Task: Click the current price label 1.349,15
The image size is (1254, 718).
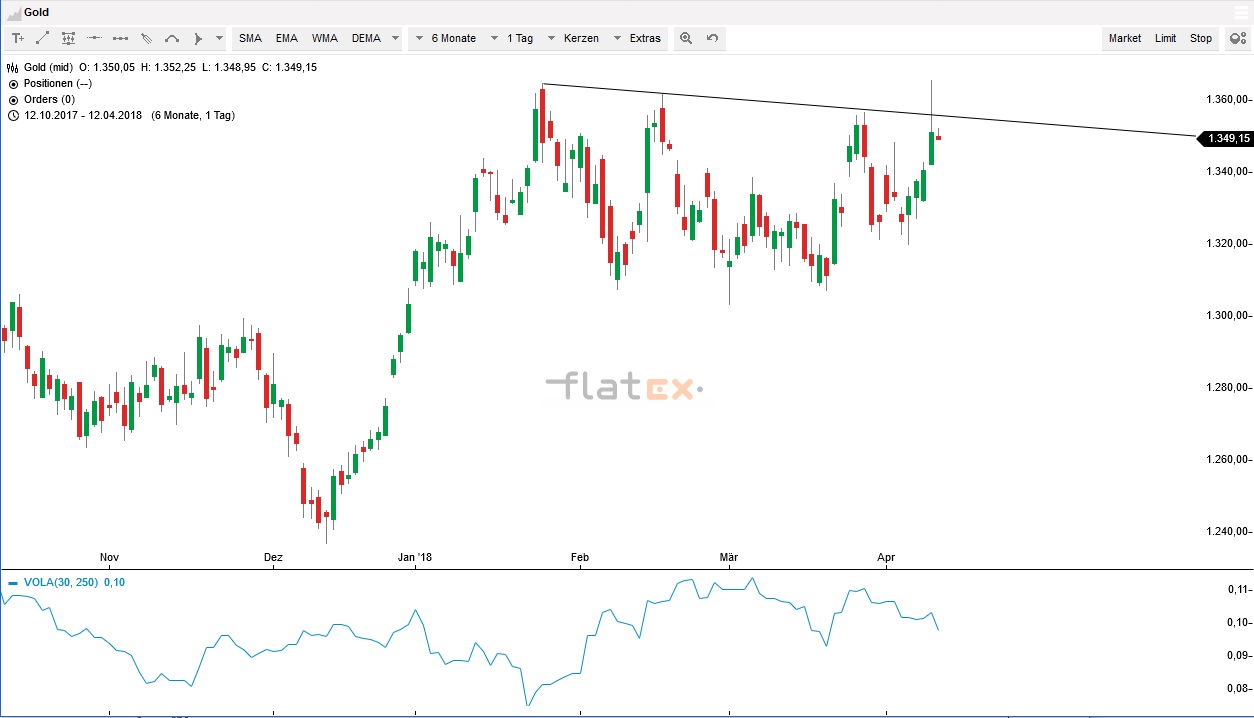Action: click(x=1225, y=138)
